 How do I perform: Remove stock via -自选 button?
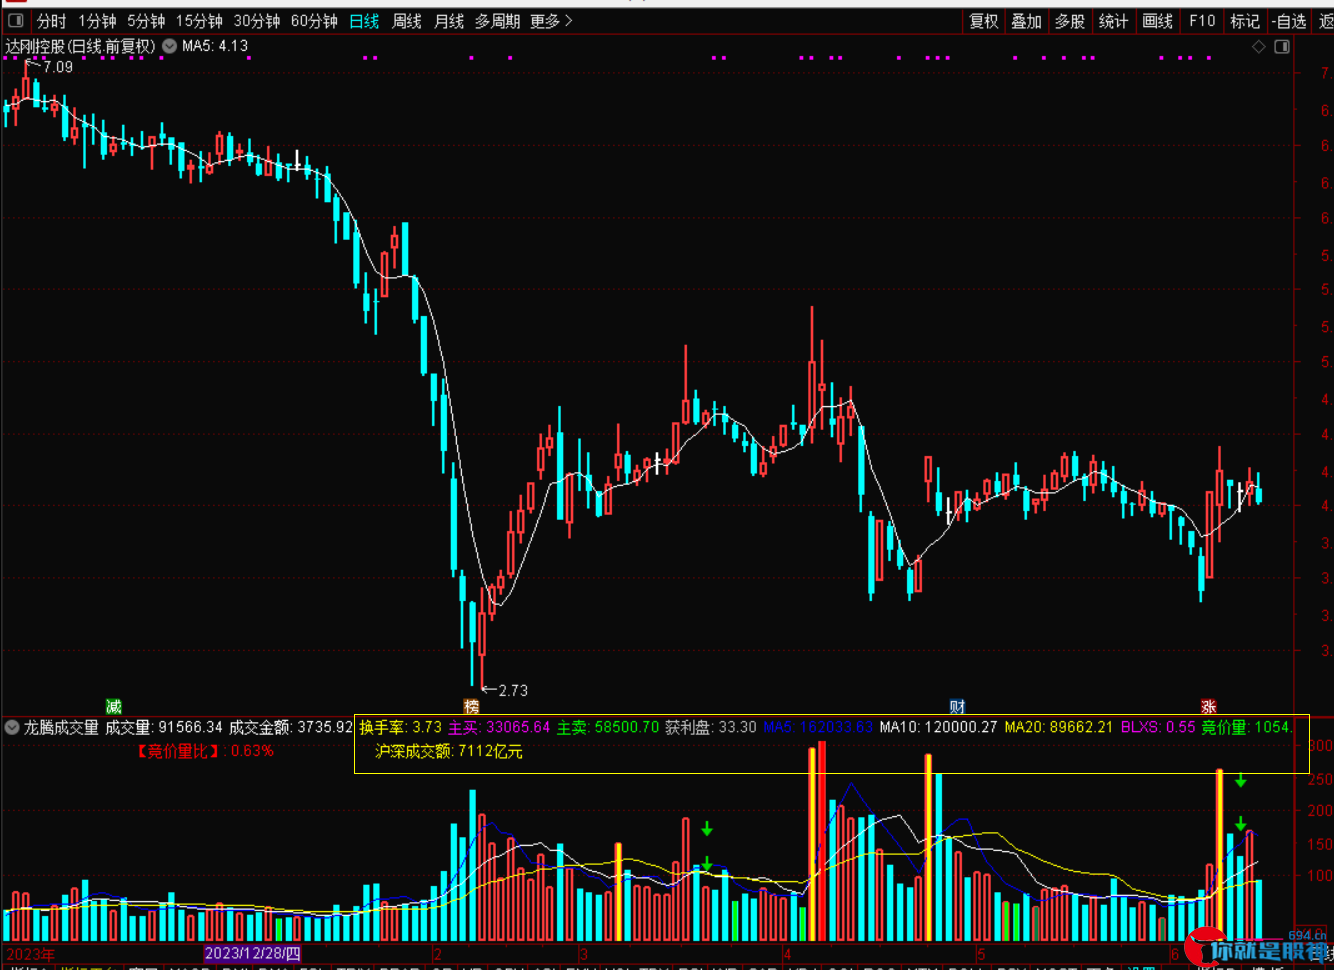[x=1290, y=21]
